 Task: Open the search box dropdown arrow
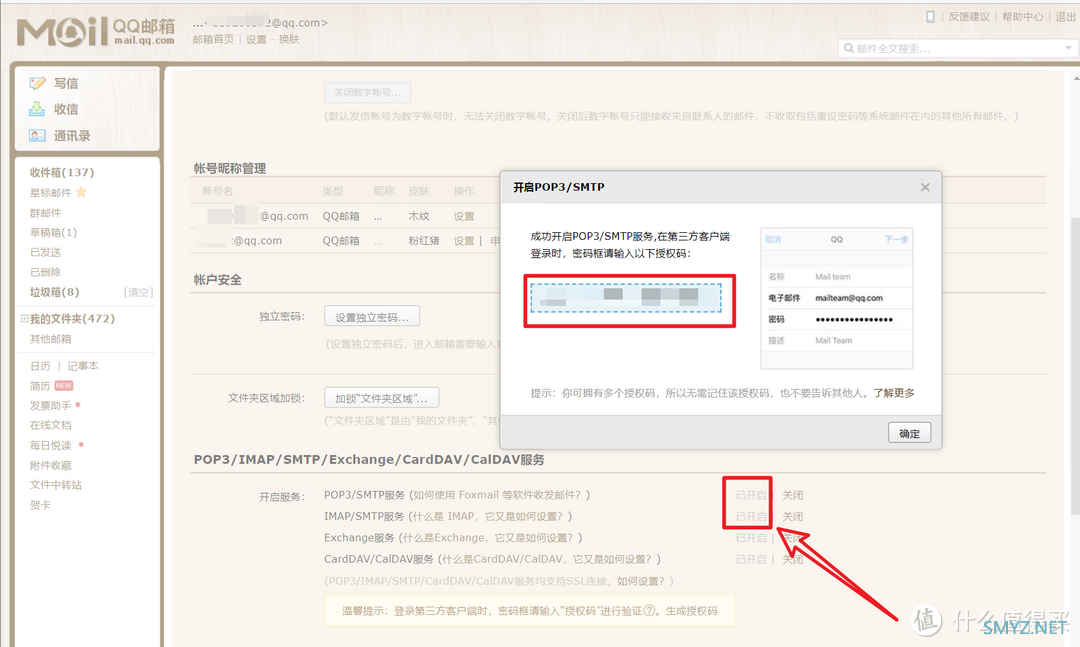pyautogui.click(x=1068, y=48)
